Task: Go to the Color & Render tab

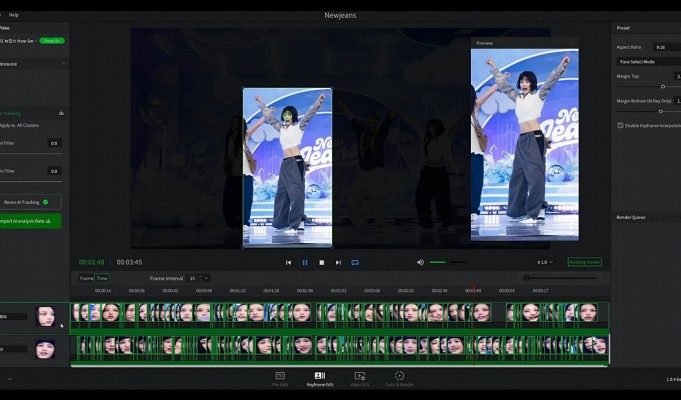Action: click(399, 378)
